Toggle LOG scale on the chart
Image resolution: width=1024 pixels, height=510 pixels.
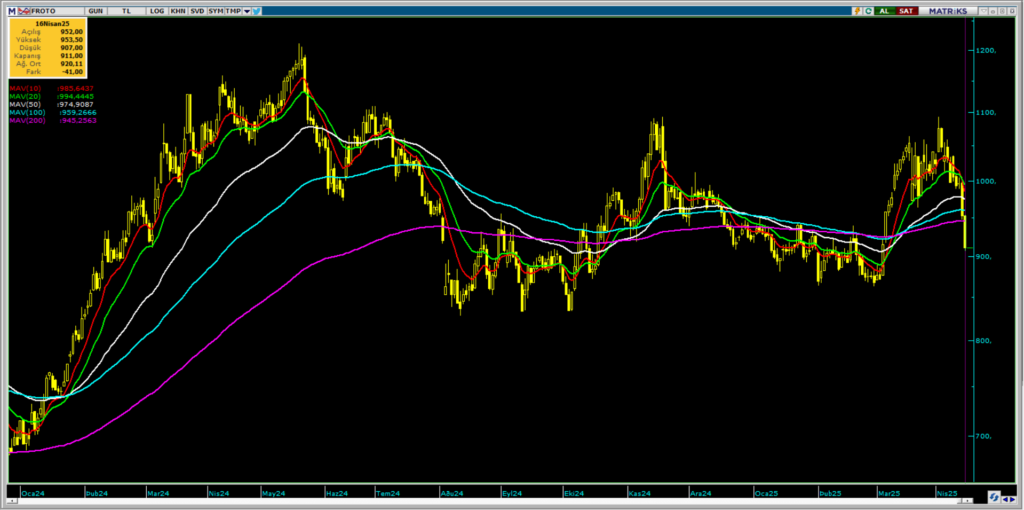[157, 10]
